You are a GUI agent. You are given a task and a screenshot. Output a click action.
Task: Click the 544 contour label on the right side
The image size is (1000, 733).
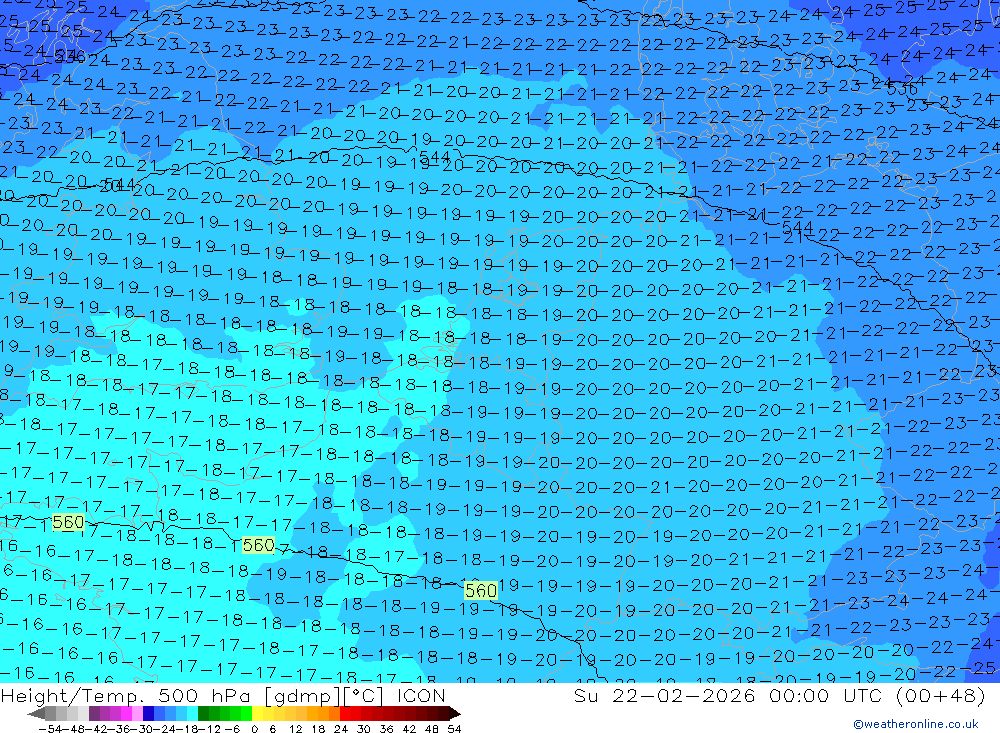(797, 227)
